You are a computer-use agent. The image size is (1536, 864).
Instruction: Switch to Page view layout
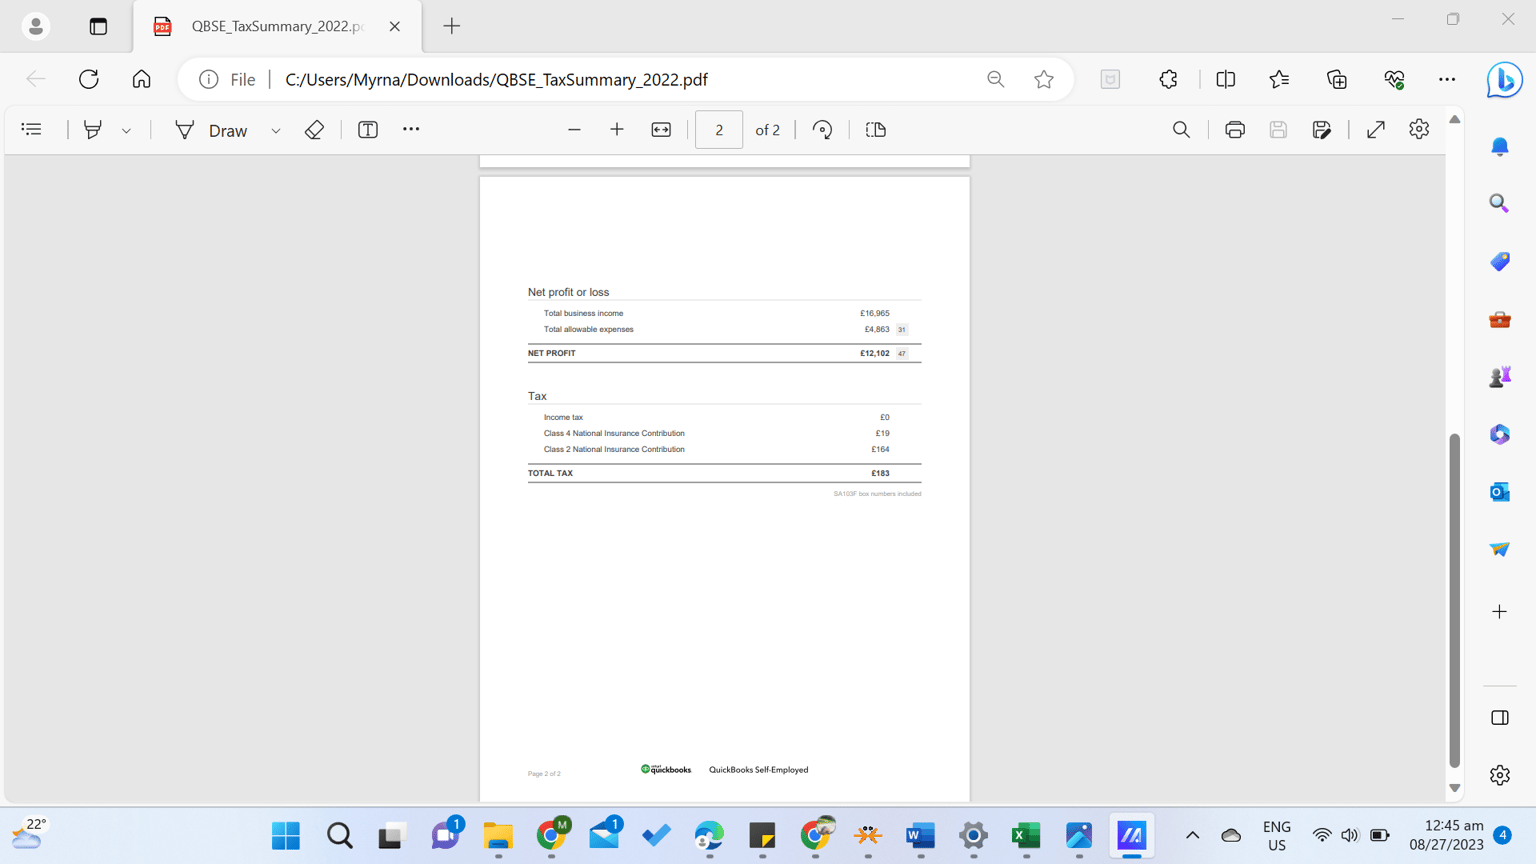point(876,130)
